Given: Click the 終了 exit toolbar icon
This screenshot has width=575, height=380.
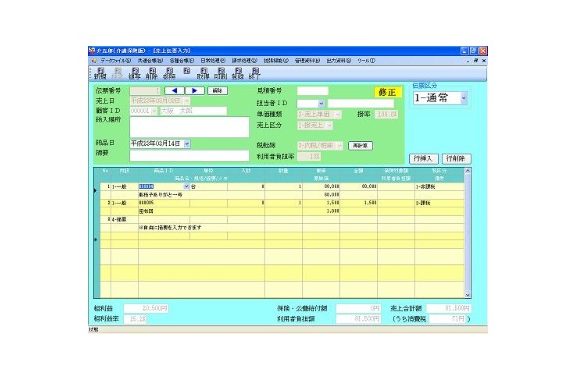Looking at the screenshot, I should pyautogui.click(x=254, y=73).
